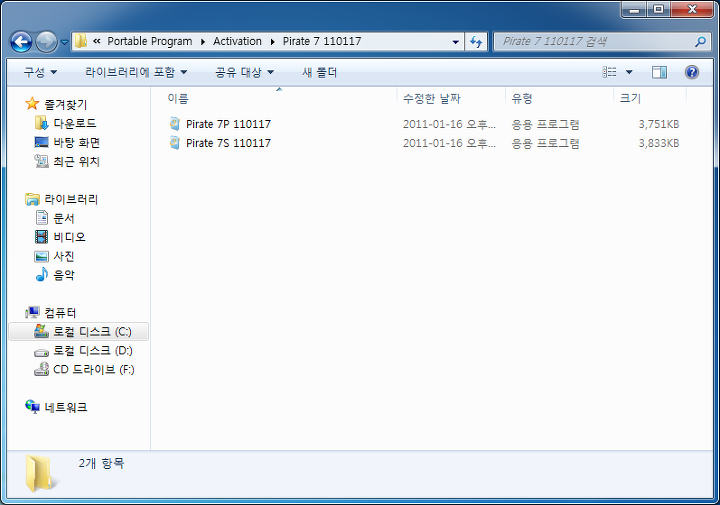
Task: Open the 사진 library
Action: pyautogui.click(x=64, y=256)
